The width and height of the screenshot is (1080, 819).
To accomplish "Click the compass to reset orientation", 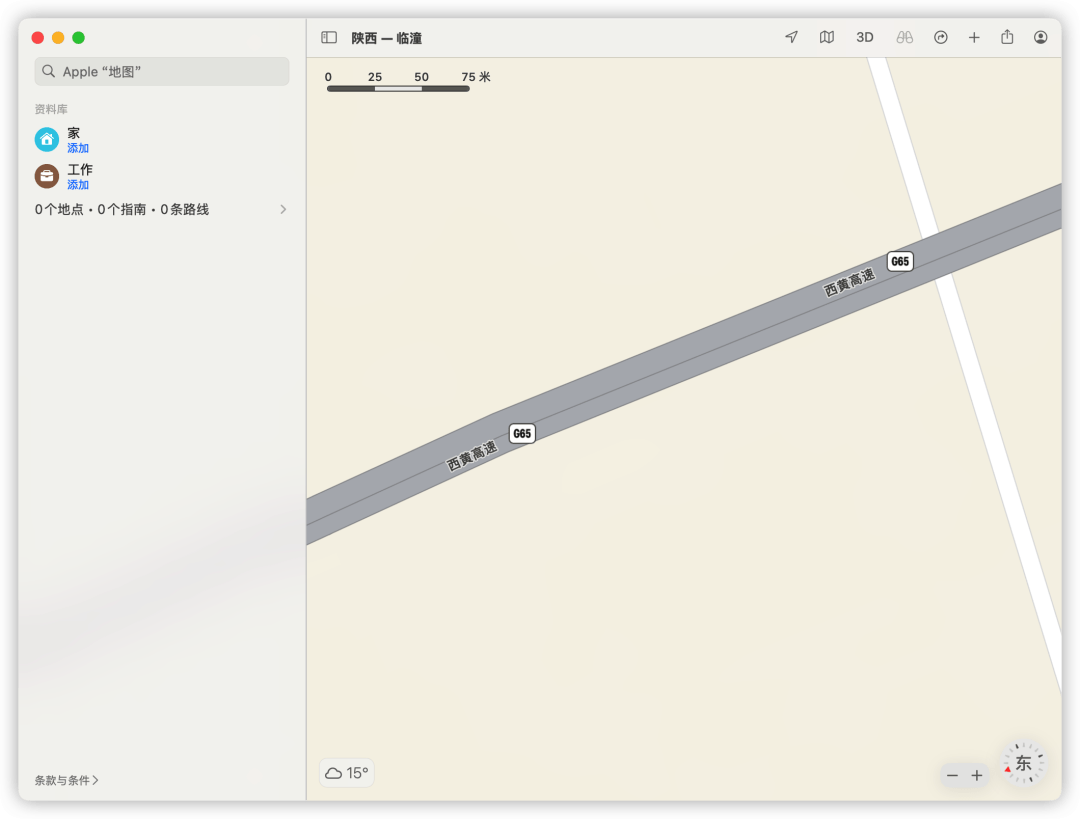I will click(1023, 763).
